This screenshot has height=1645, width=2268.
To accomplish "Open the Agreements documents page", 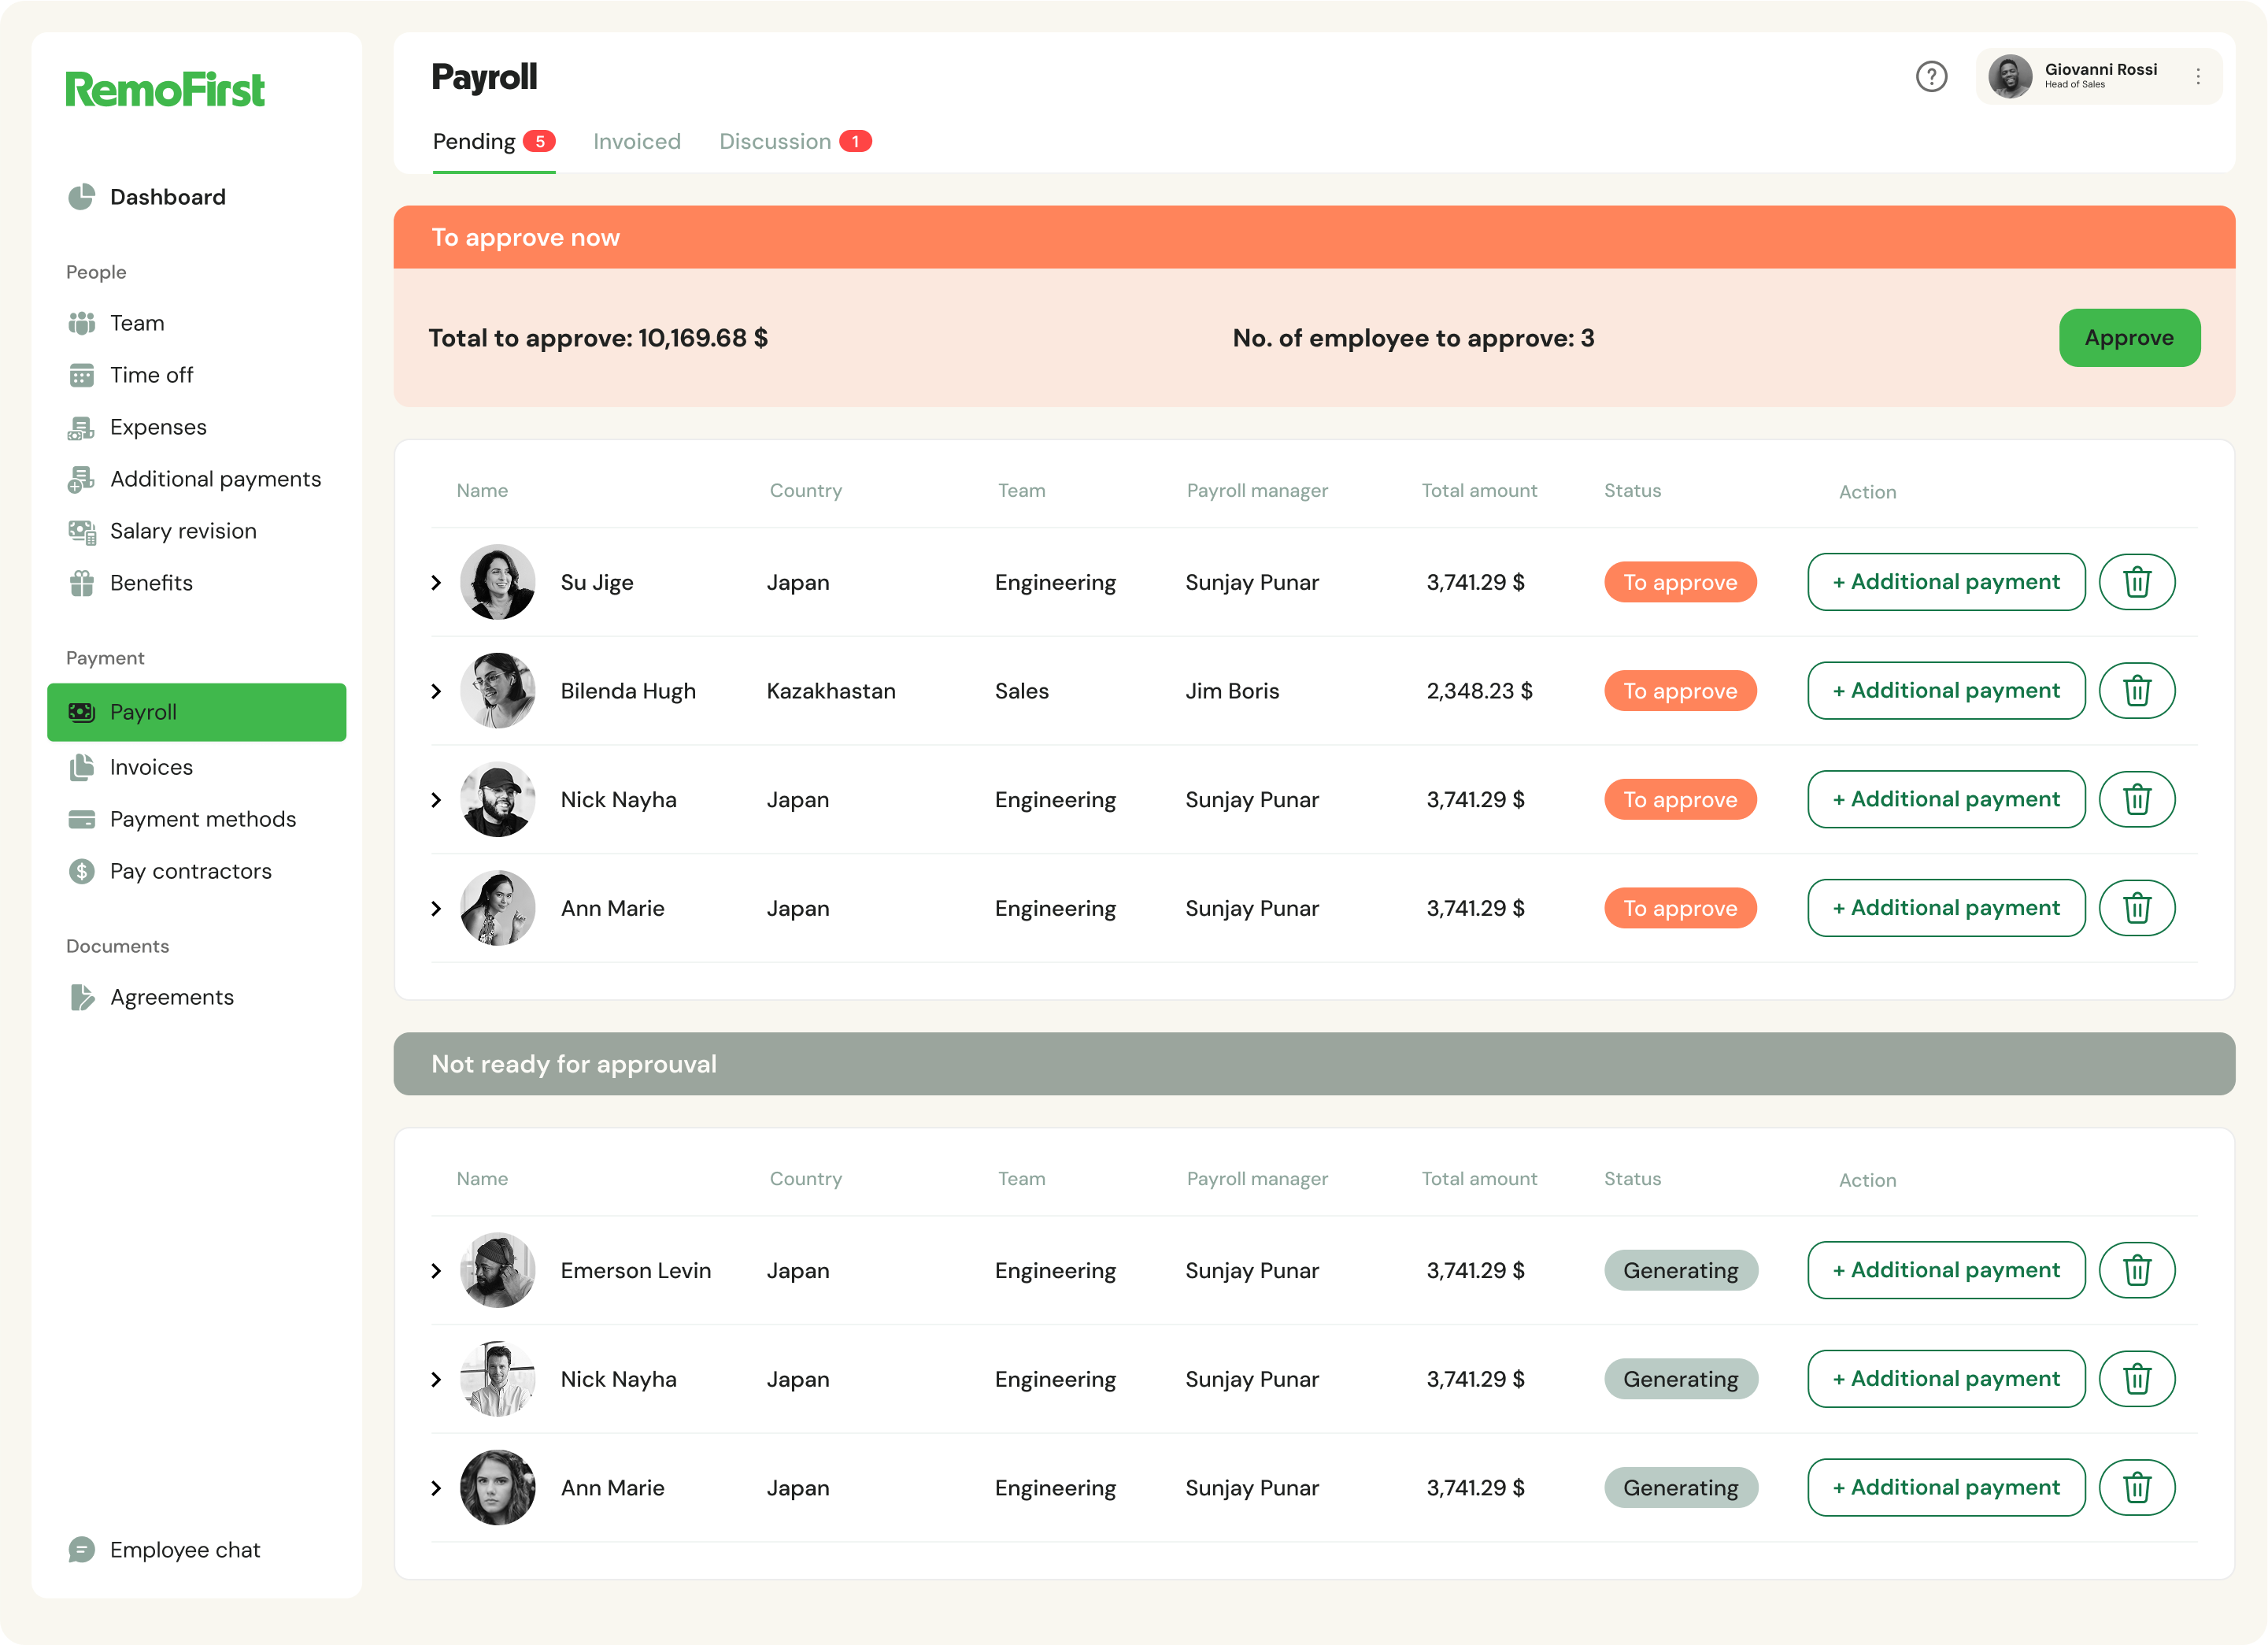I will point(171,997).
